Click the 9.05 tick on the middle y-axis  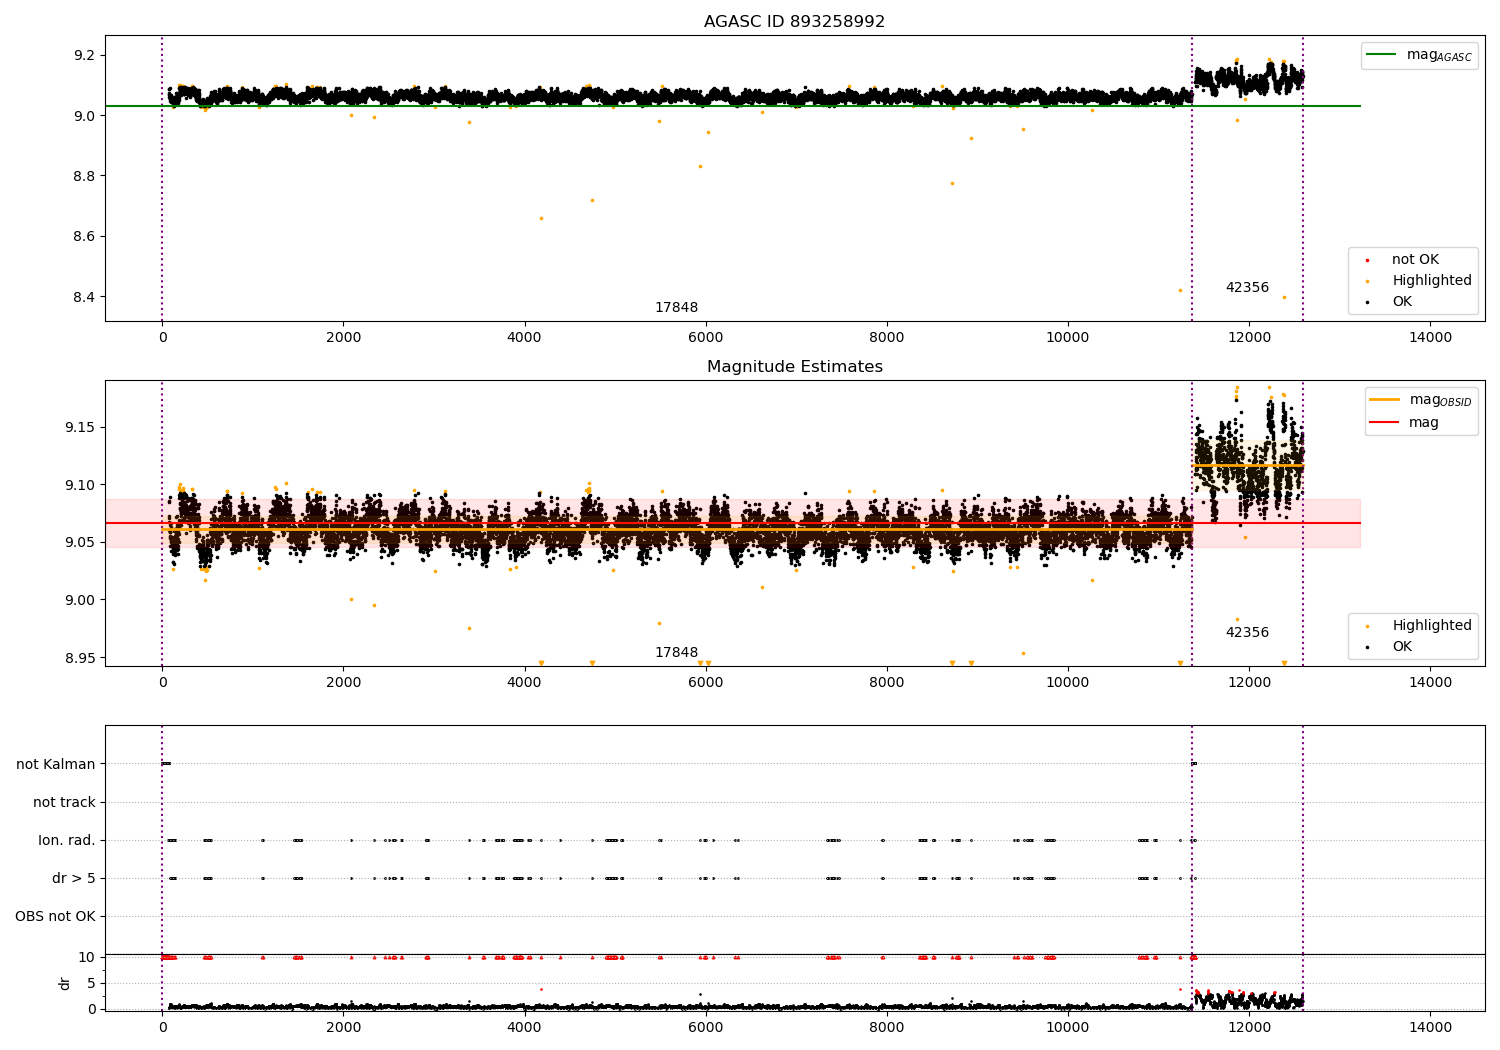point(79,543)
